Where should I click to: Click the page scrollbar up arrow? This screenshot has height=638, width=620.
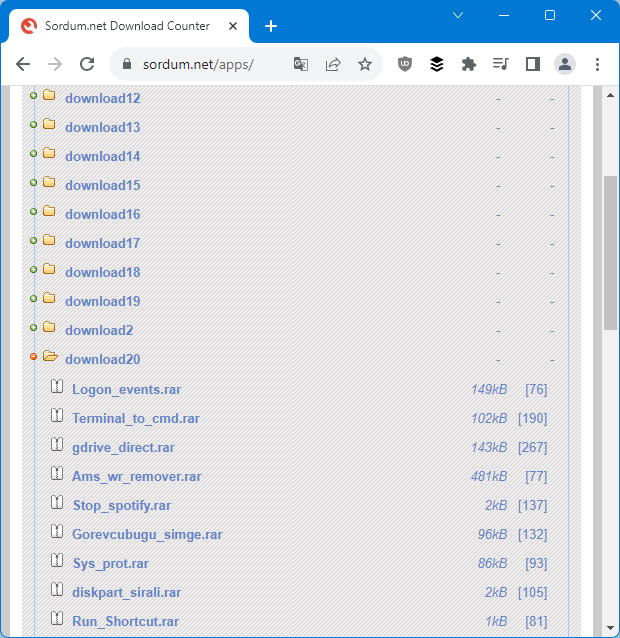(x=610, y=95)
